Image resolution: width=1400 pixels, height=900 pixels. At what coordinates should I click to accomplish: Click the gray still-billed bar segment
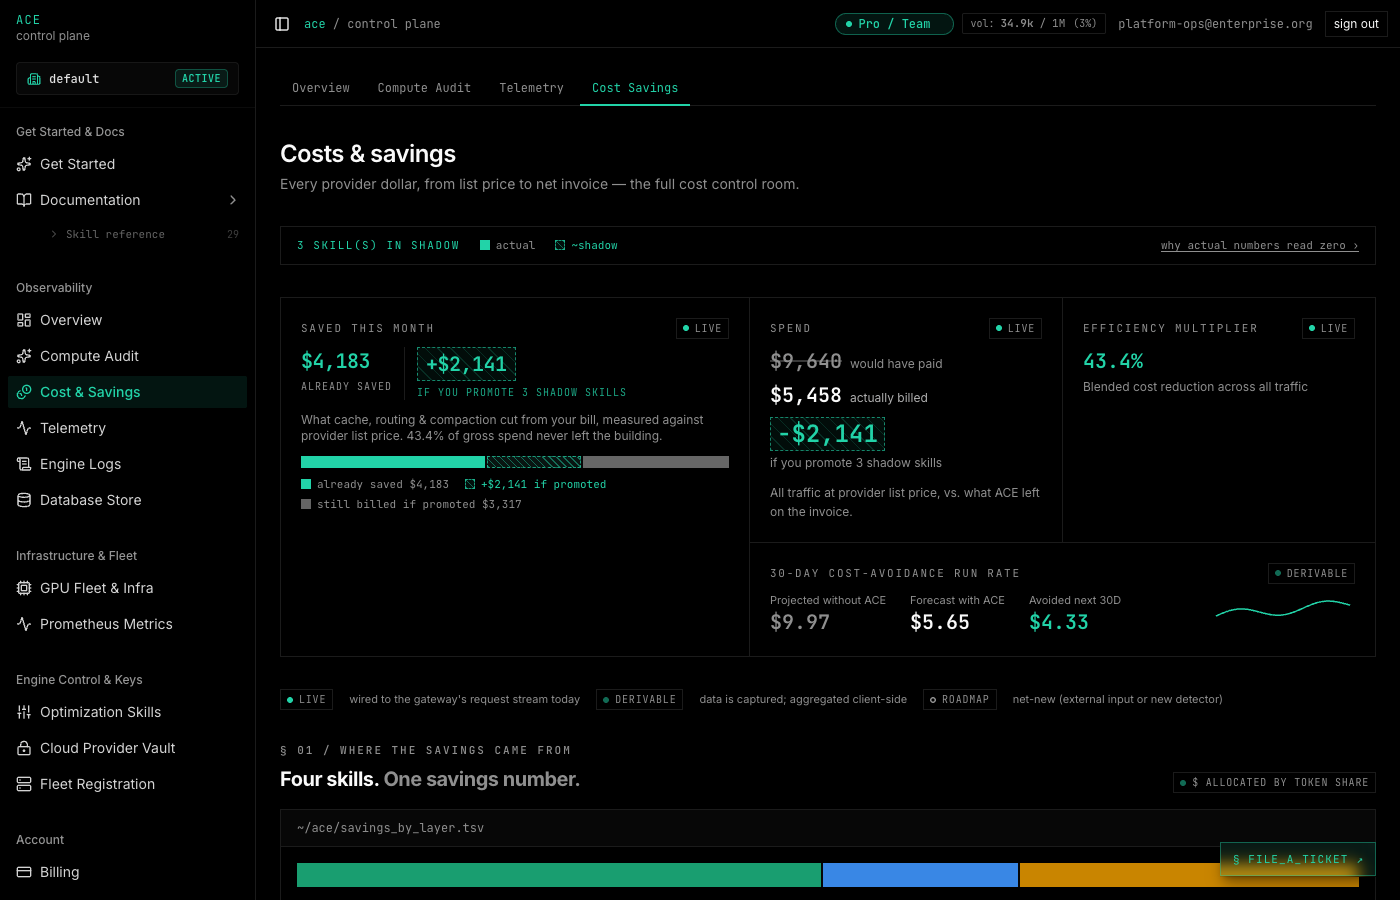(656, 462)
